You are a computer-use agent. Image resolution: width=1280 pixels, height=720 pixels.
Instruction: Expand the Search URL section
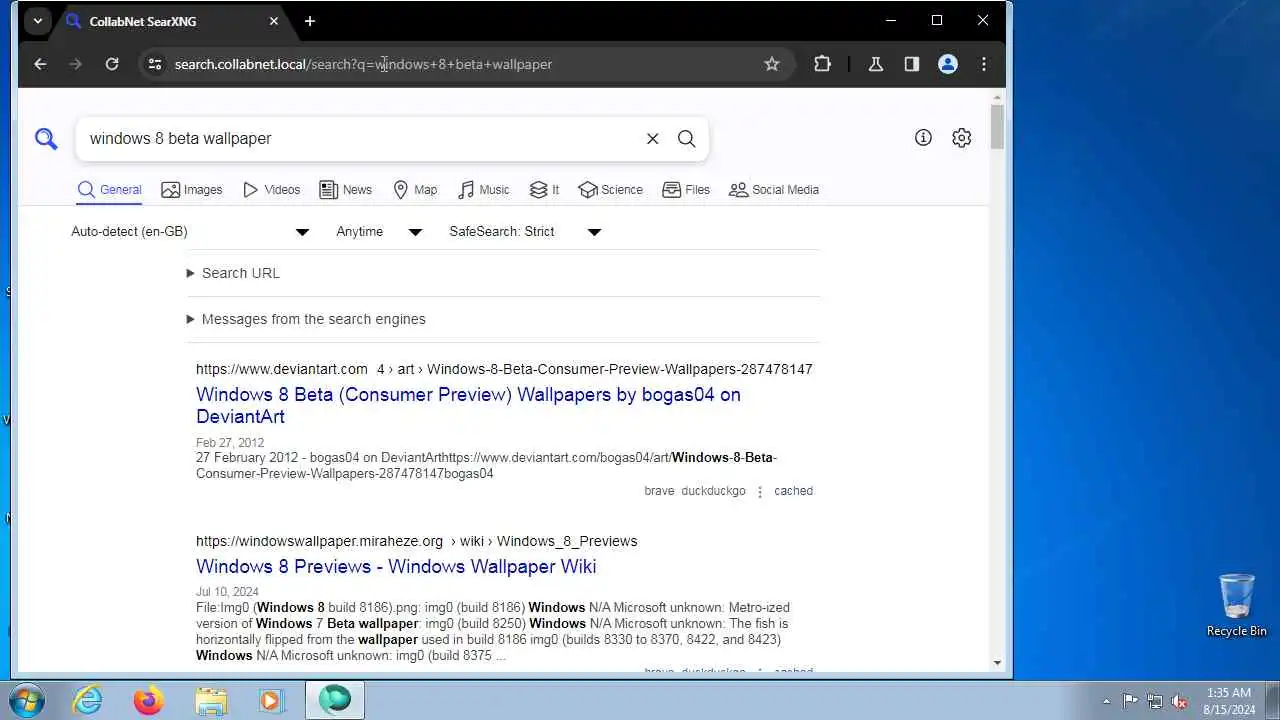[x=233, y=273]
